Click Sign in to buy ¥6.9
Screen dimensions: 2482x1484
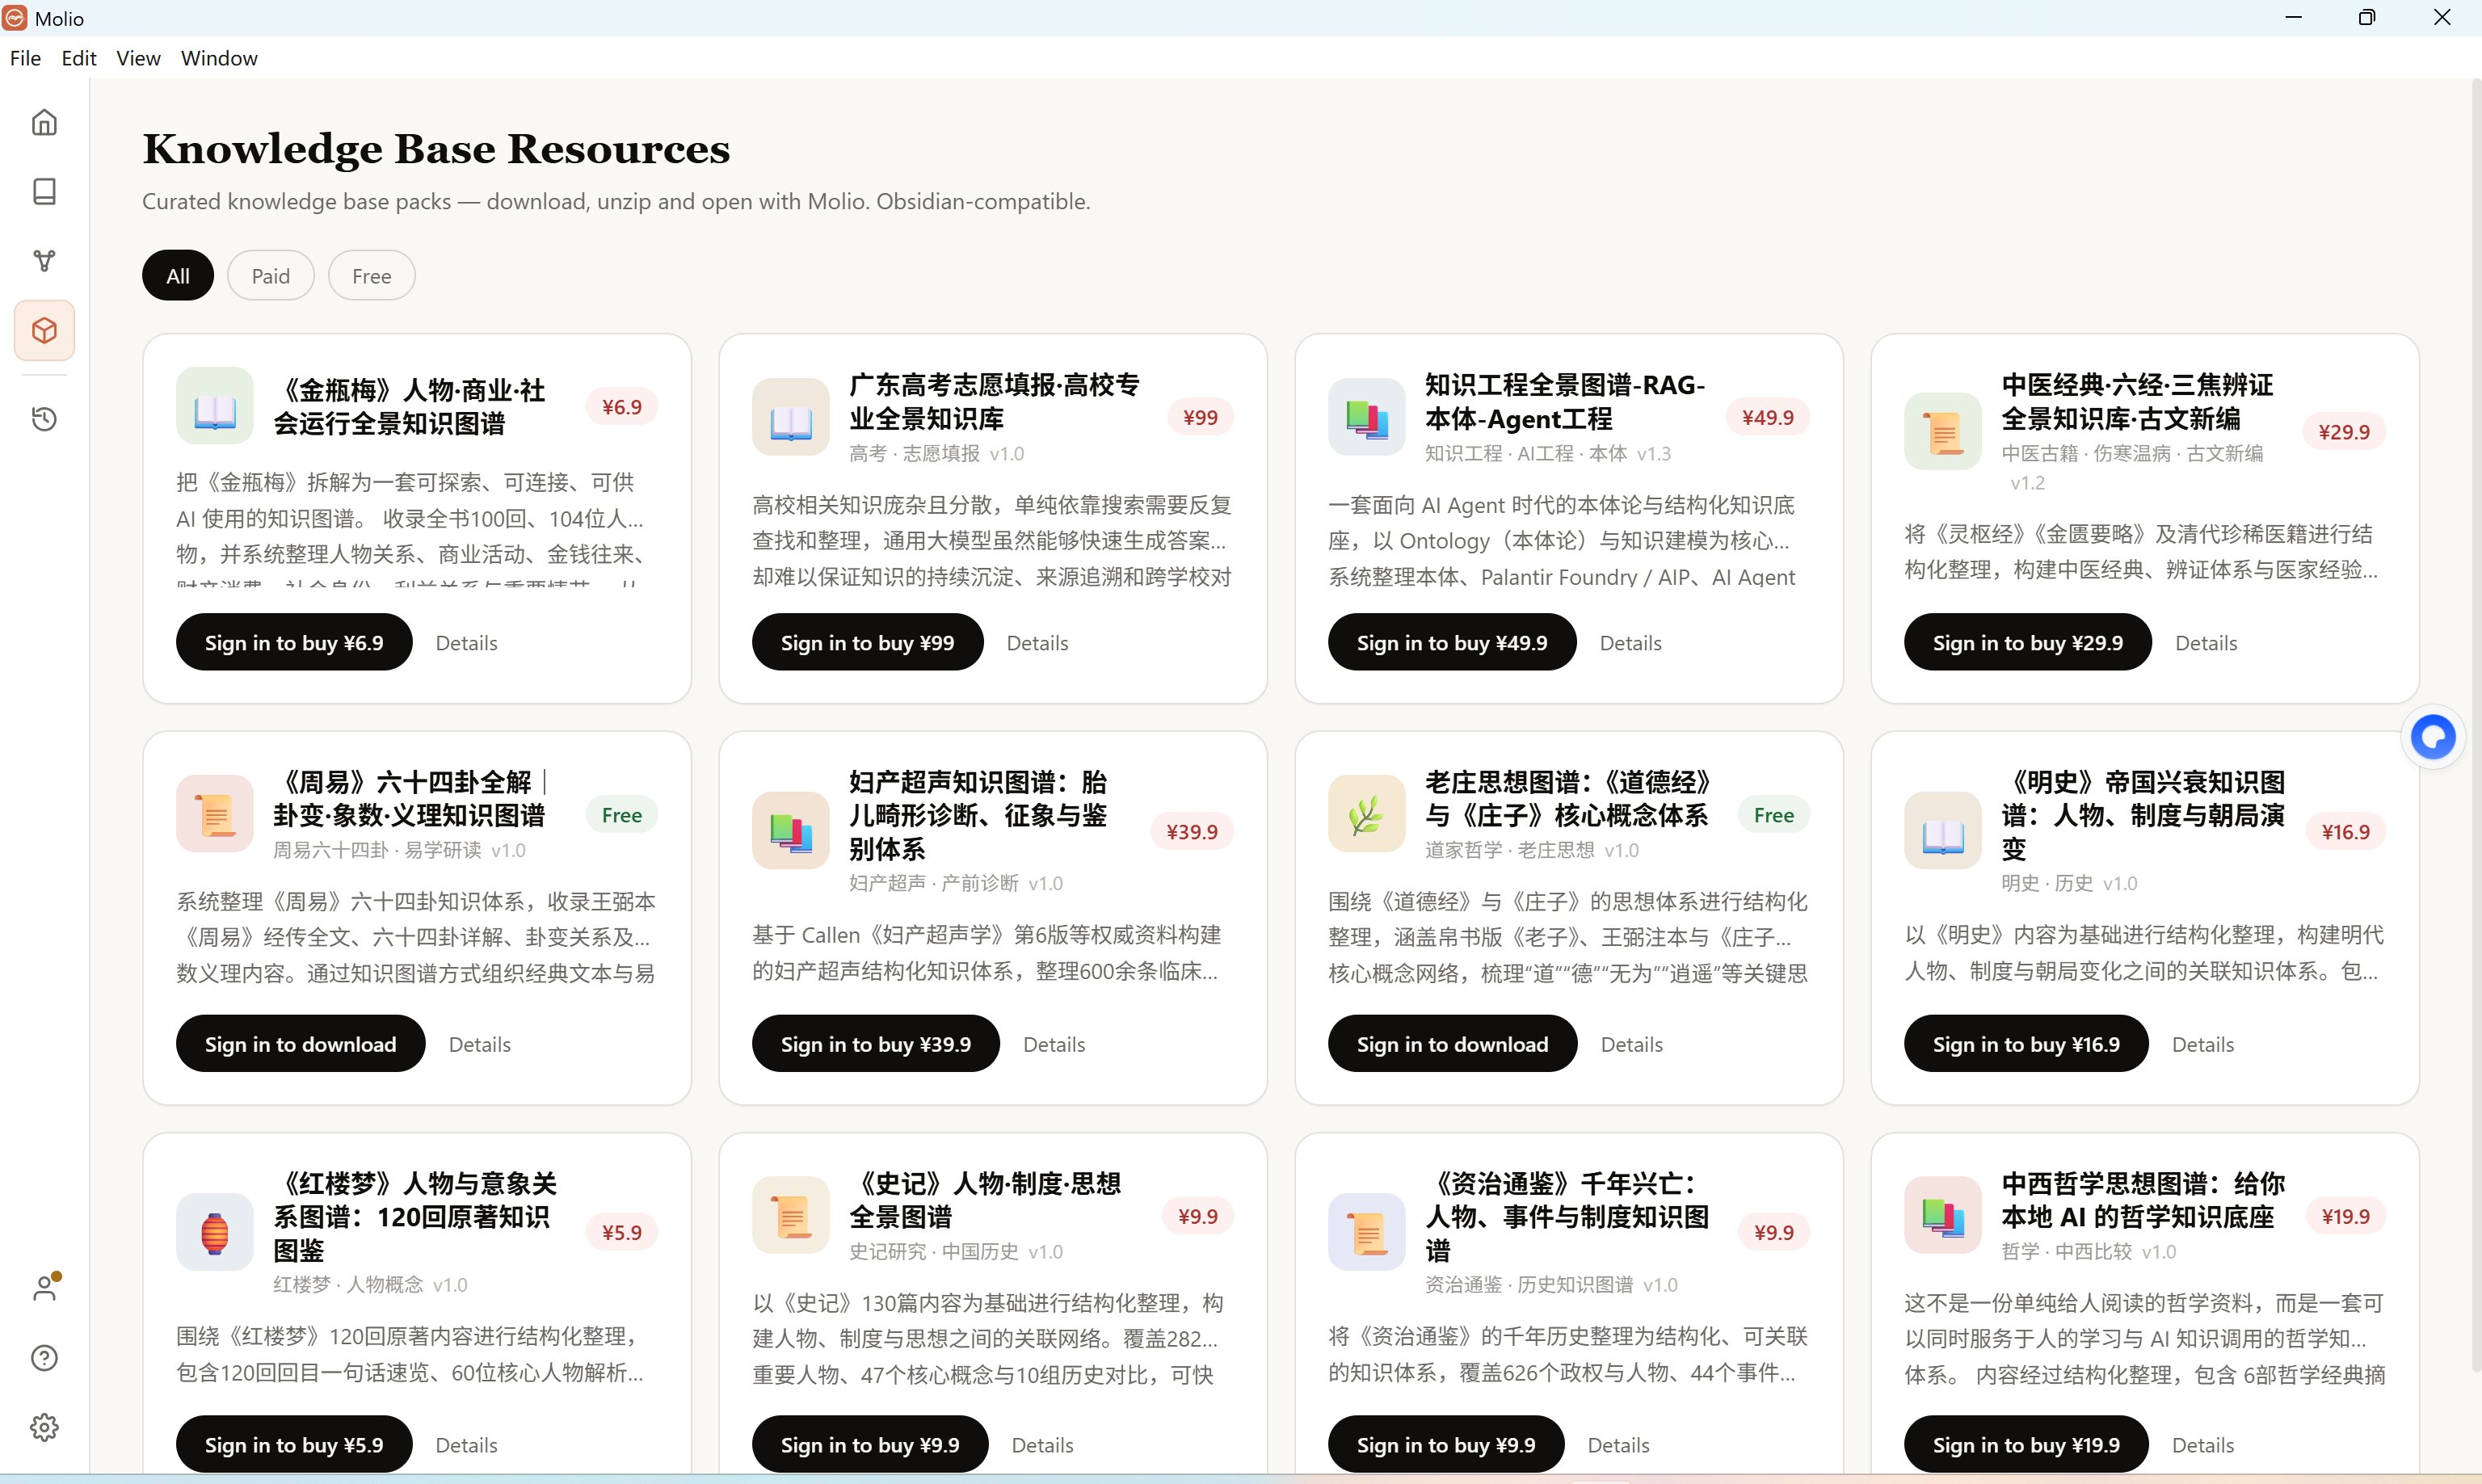point(294,642)
